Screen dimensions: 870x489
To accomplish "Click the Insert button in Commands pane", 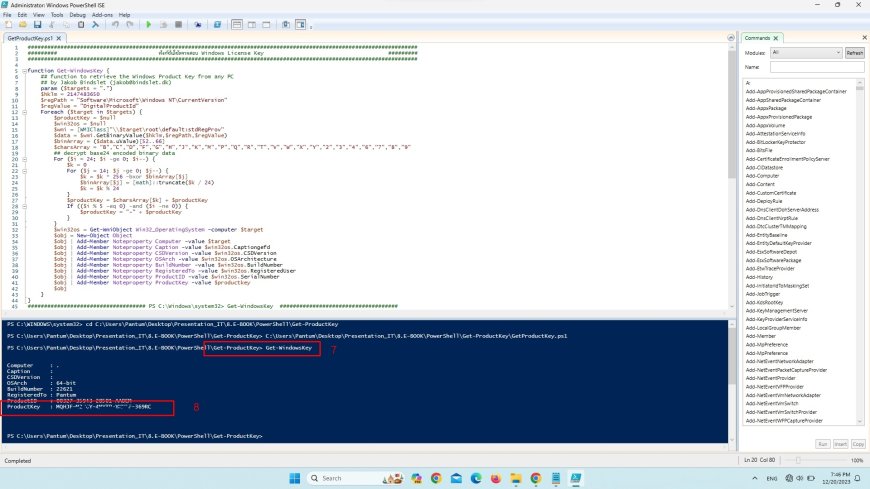I will [841, 444].
